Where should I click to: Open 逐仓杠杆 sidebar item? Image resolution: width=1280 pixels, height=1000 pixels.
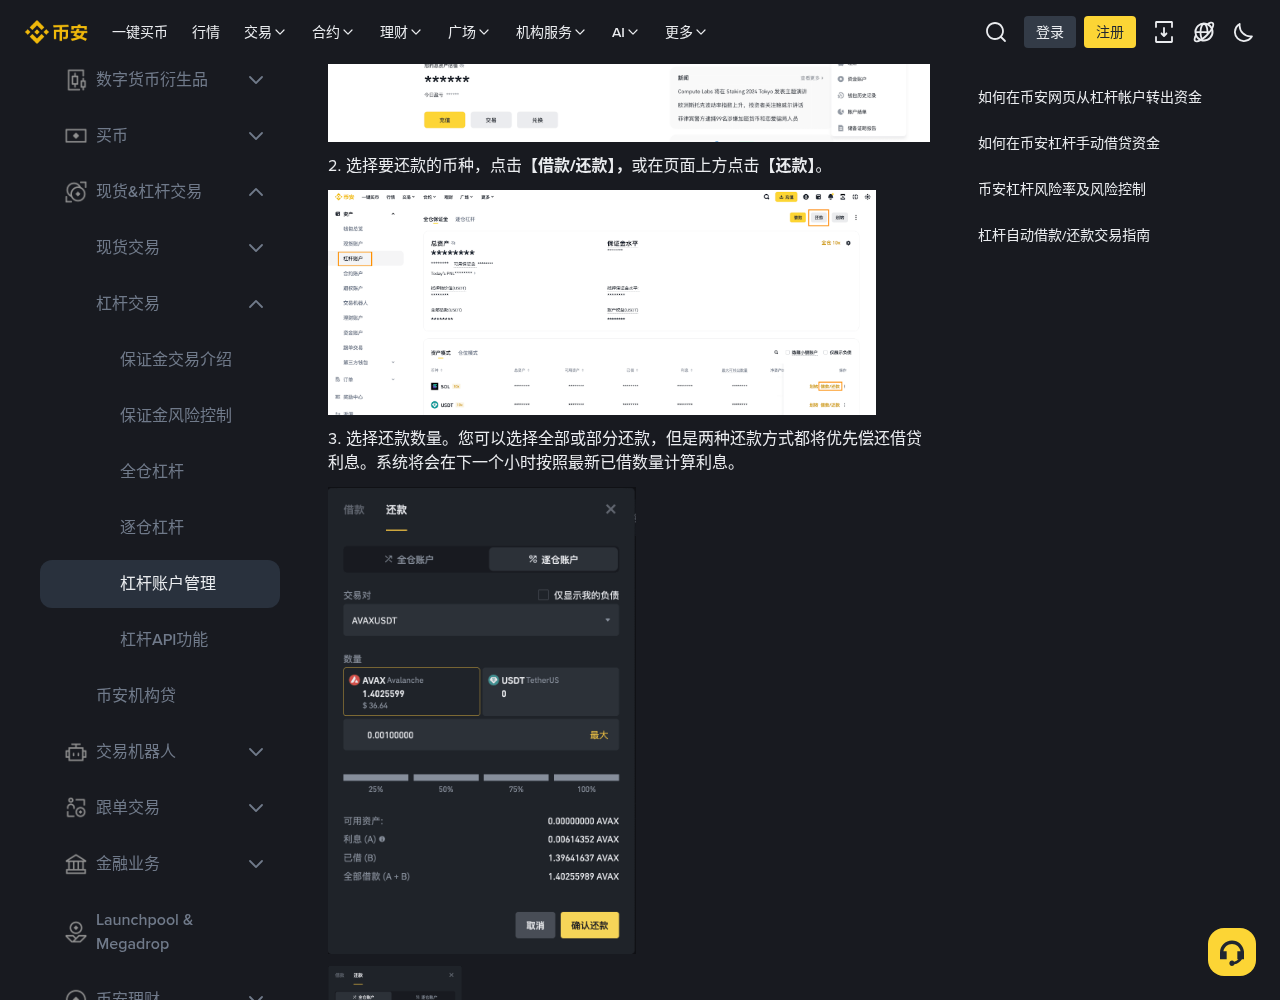point(152,527)
